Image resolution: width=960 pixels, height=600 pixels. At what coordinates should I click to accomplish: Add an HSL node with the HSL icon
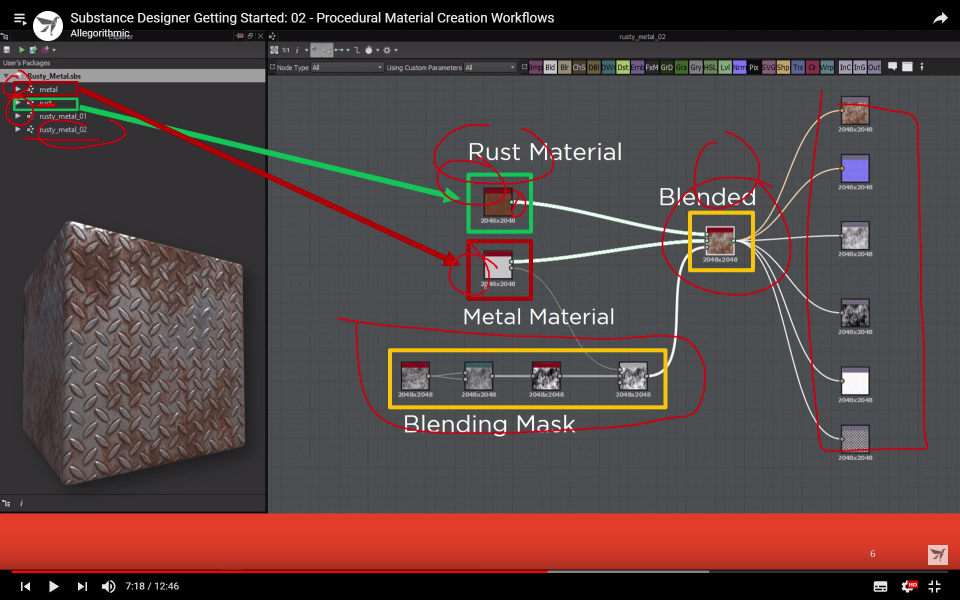710,67
